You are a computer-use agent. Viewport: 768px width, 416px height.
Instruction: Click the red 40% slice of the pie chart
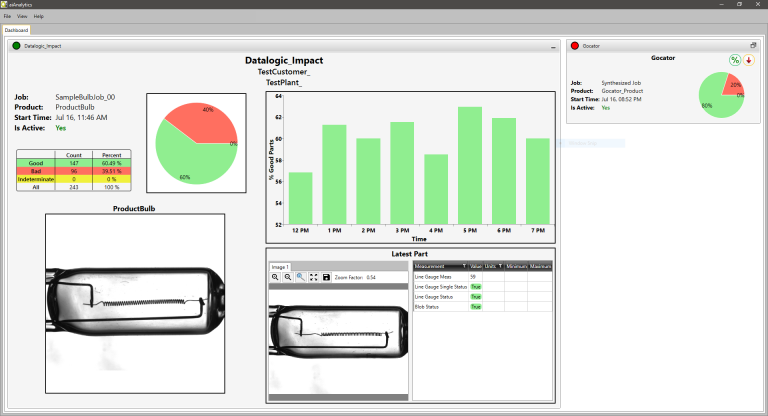click(203, 122)
